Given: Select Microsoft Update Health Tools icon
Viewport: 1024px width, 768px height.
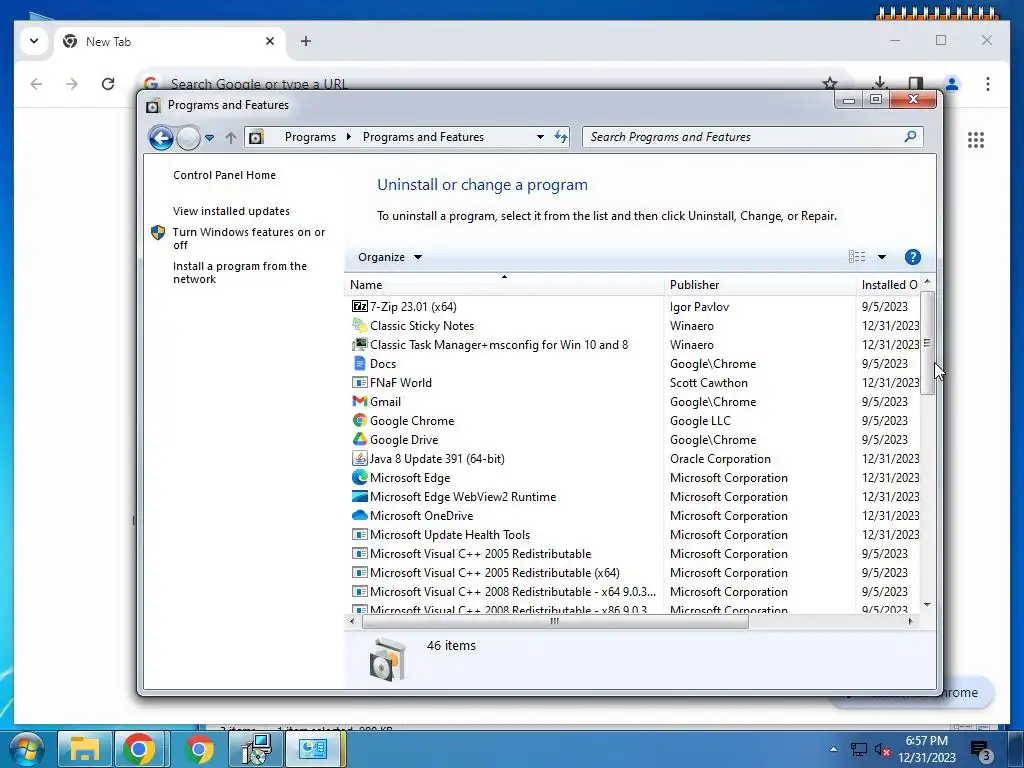Looking at the screenshot, I should [360, 534].
